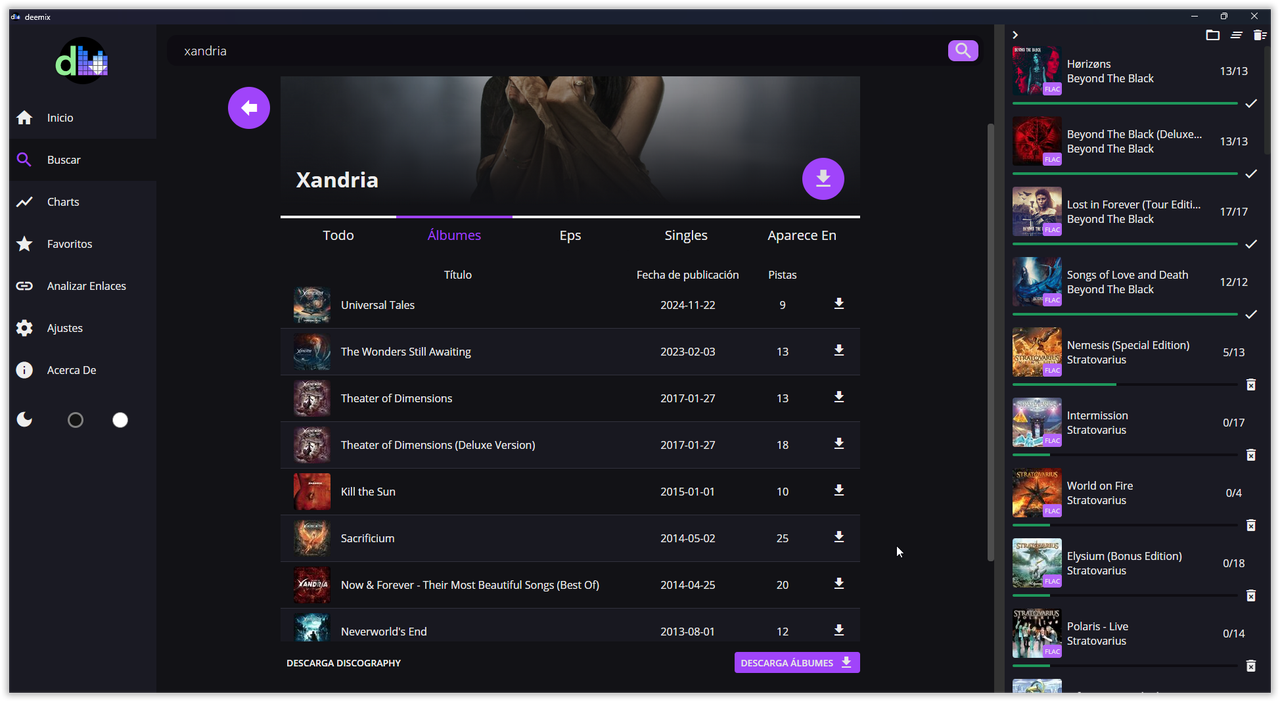This screenshot has width=1280, height=702.
Task: Click World on Fire queue title
Action: click(1100, 486)
